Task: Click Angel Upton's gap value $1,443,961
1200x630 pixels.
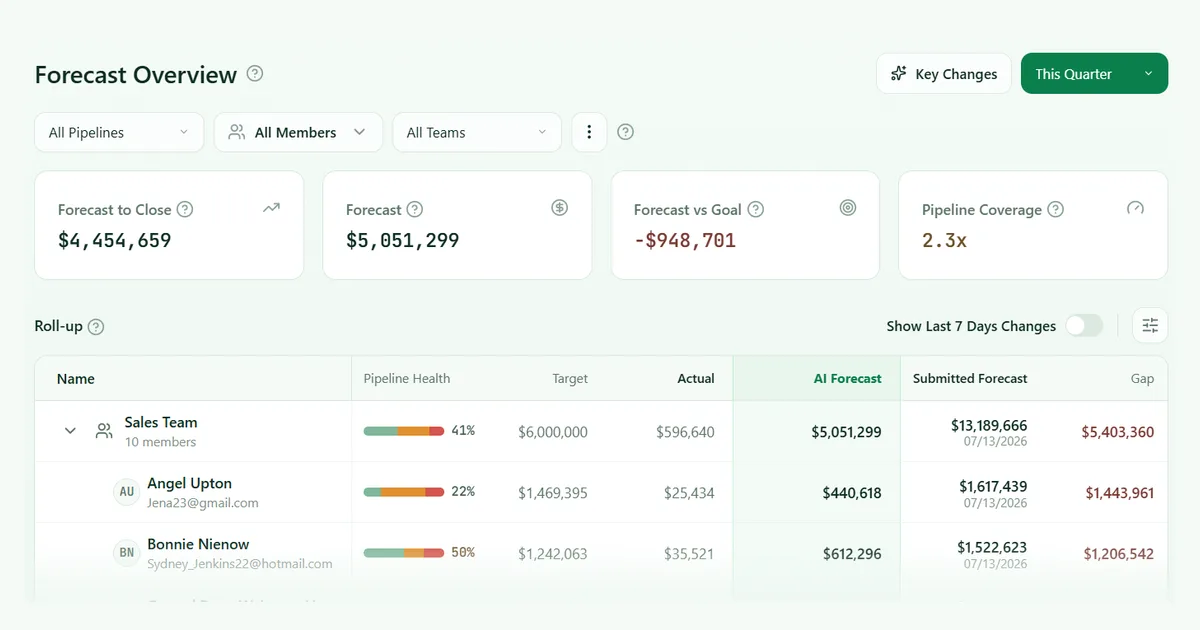Action: 1120,493
